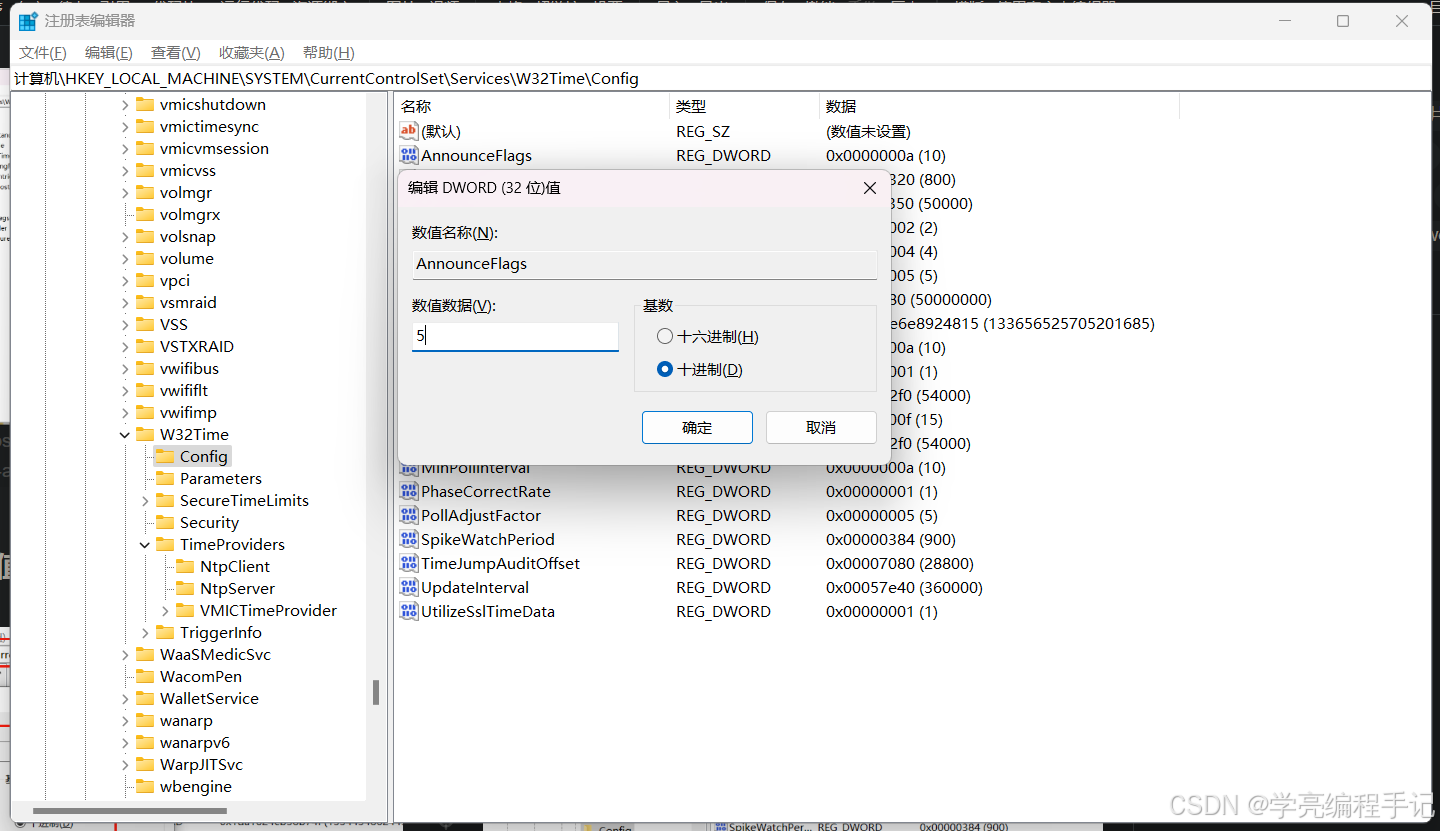Click the Security folder icon
Screen dimensions: 1440x831
point(164,522)
